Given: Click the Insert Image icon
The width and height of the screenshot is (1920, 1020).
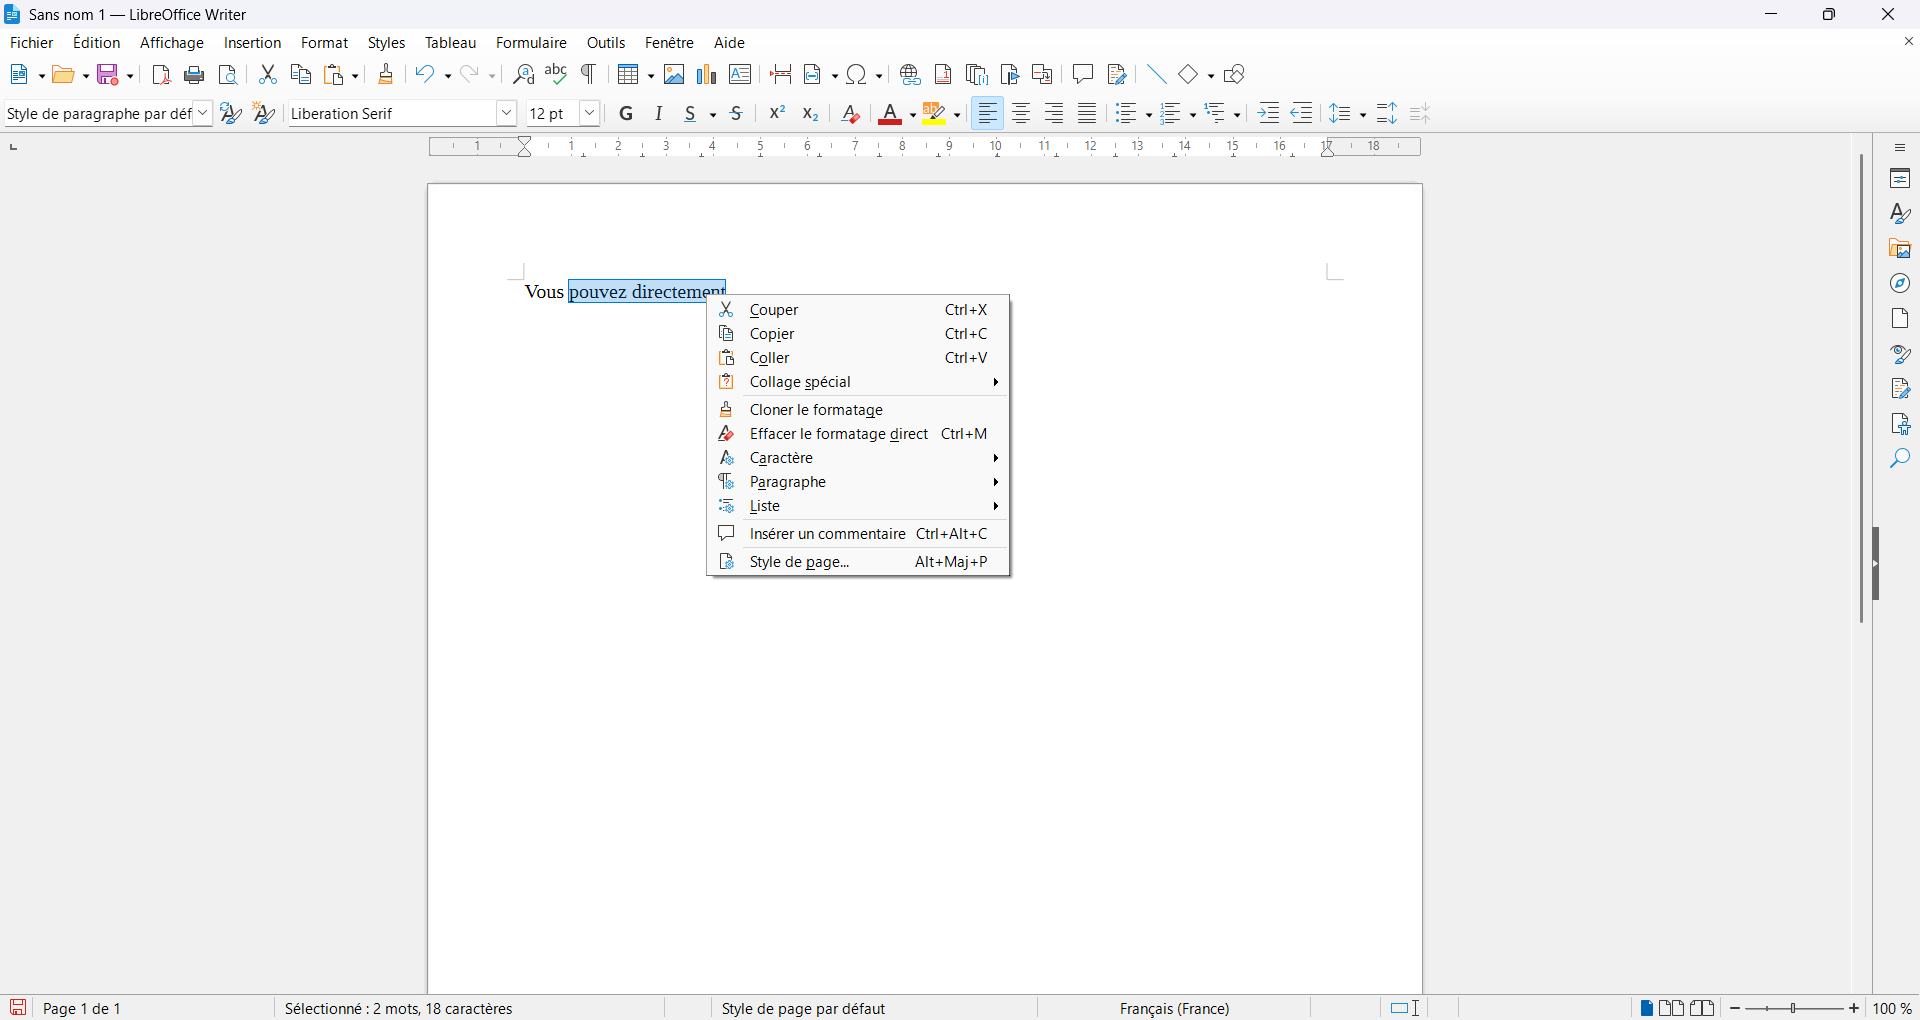Looking at the screenshot, I should click(x=674, y=75).
